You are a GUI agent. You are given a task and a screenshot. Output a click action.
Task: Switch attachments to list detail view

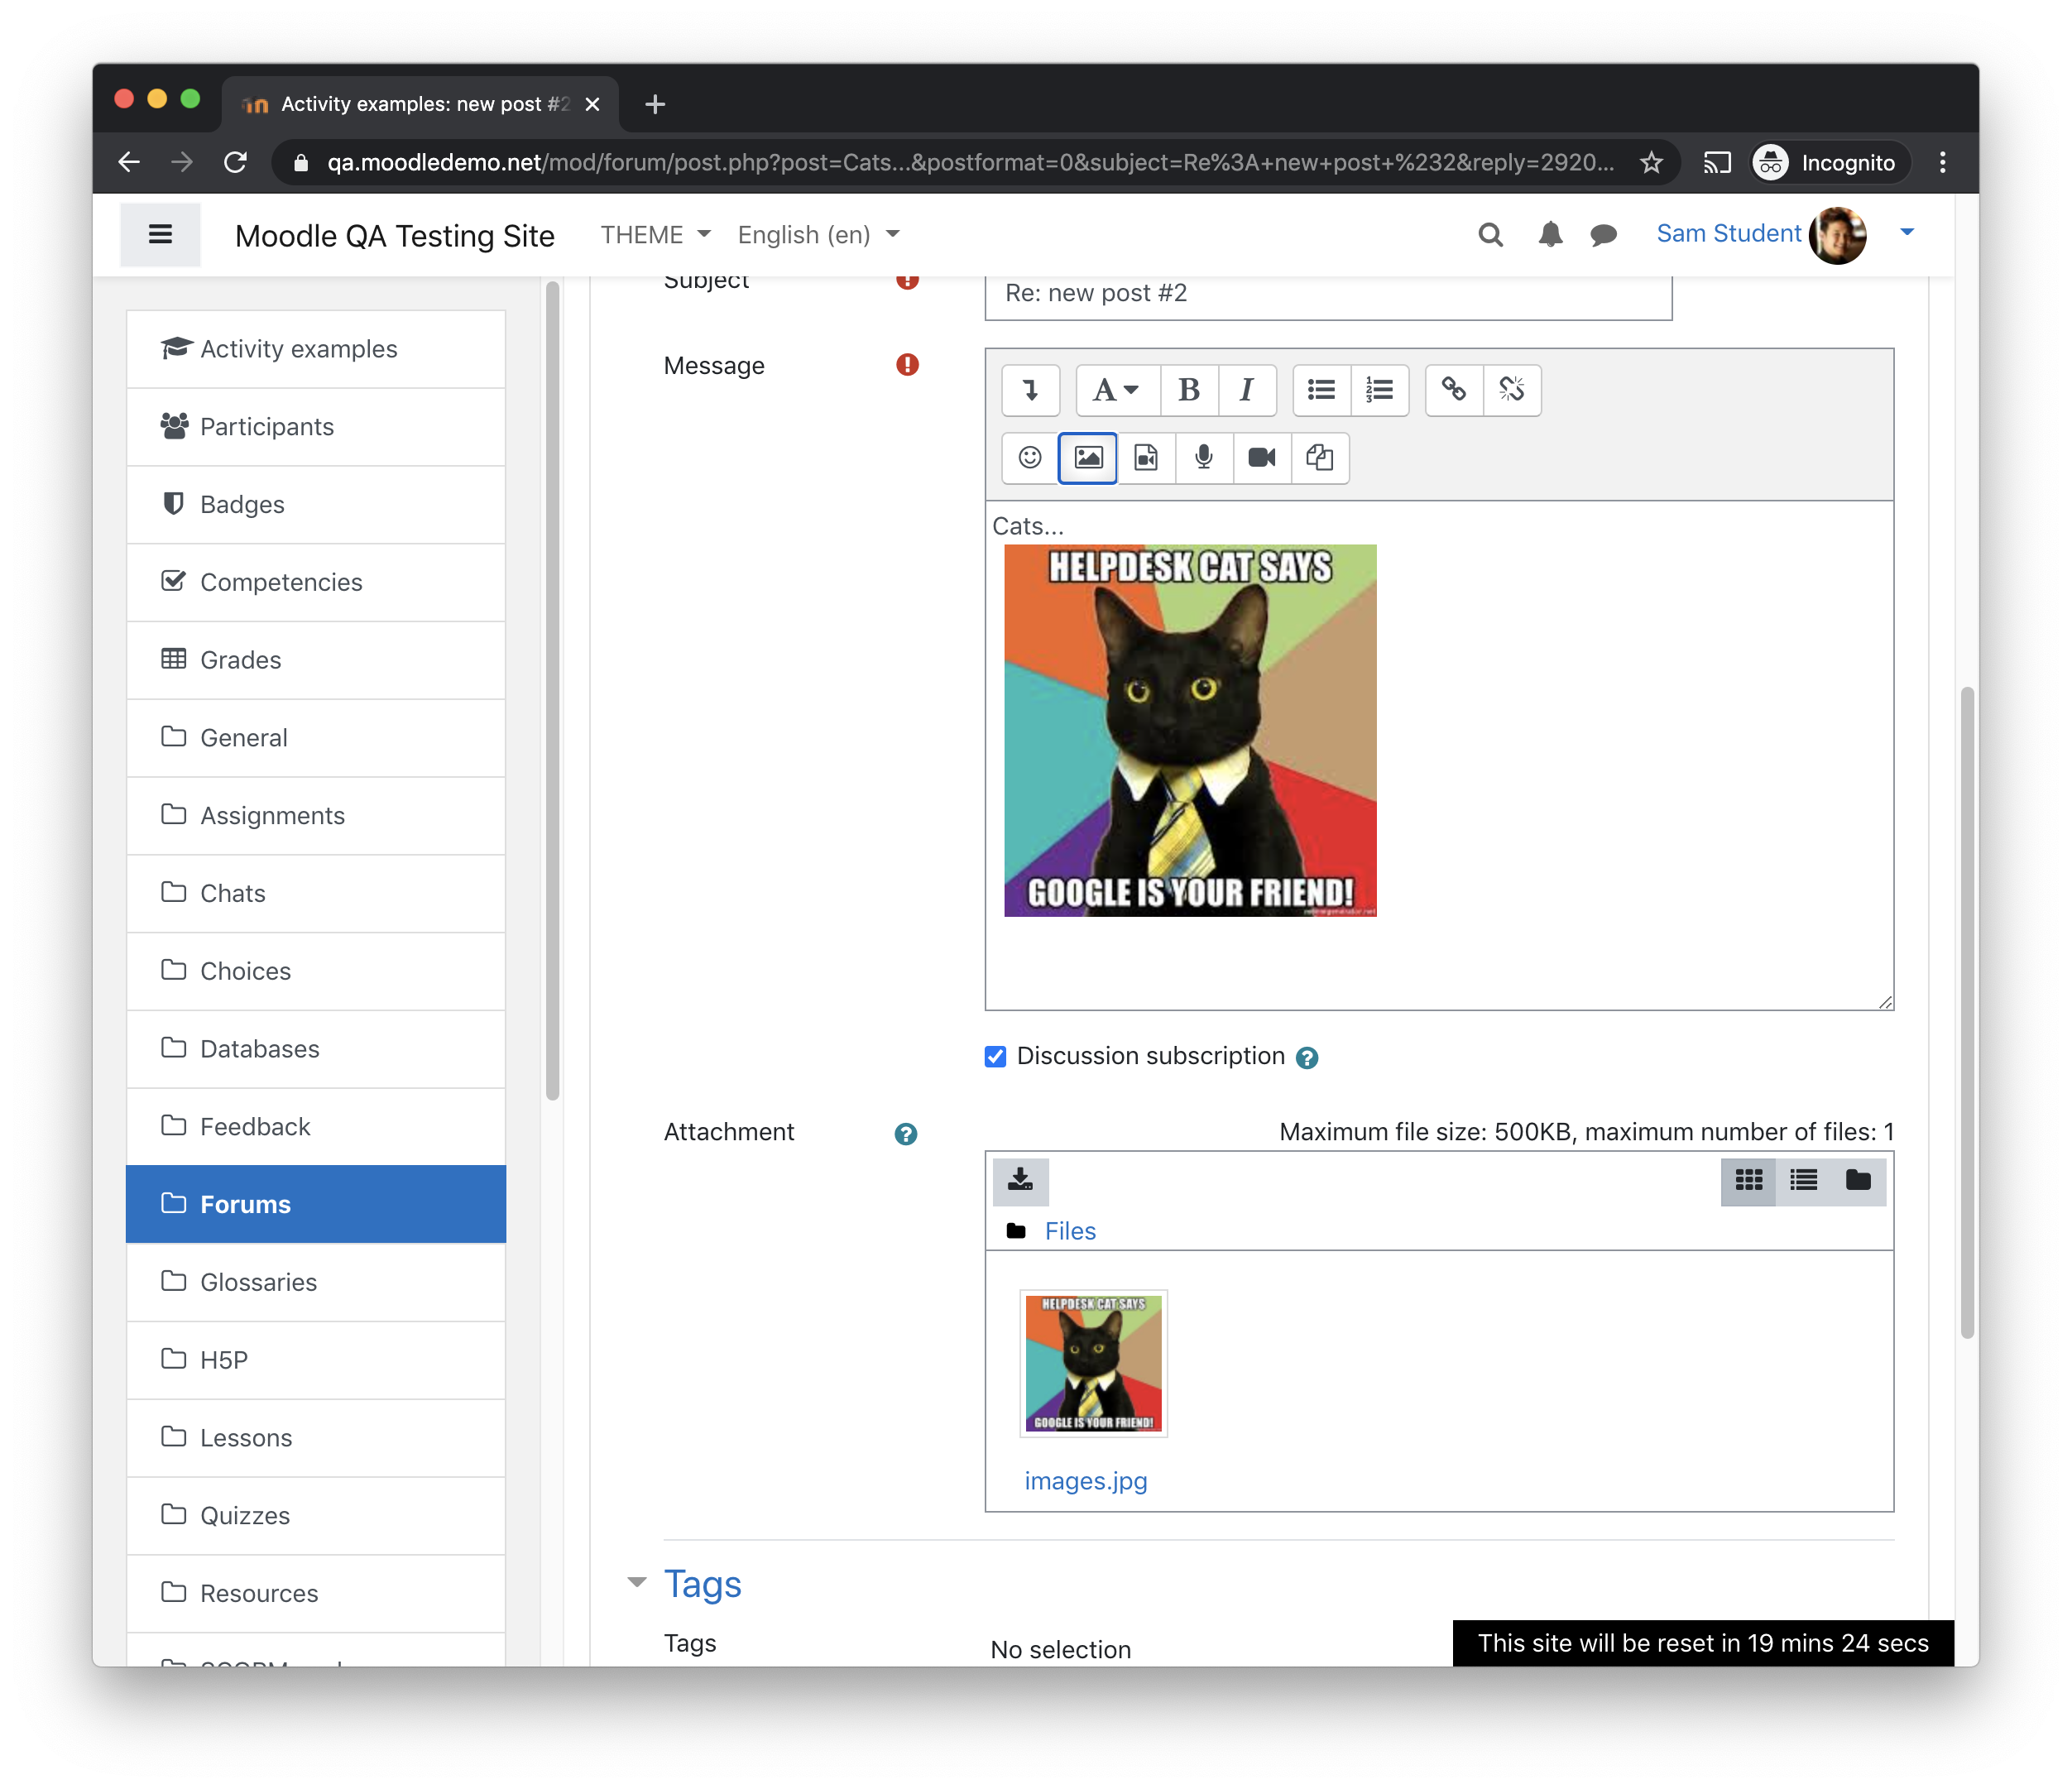click(x=1803, y=1181)
